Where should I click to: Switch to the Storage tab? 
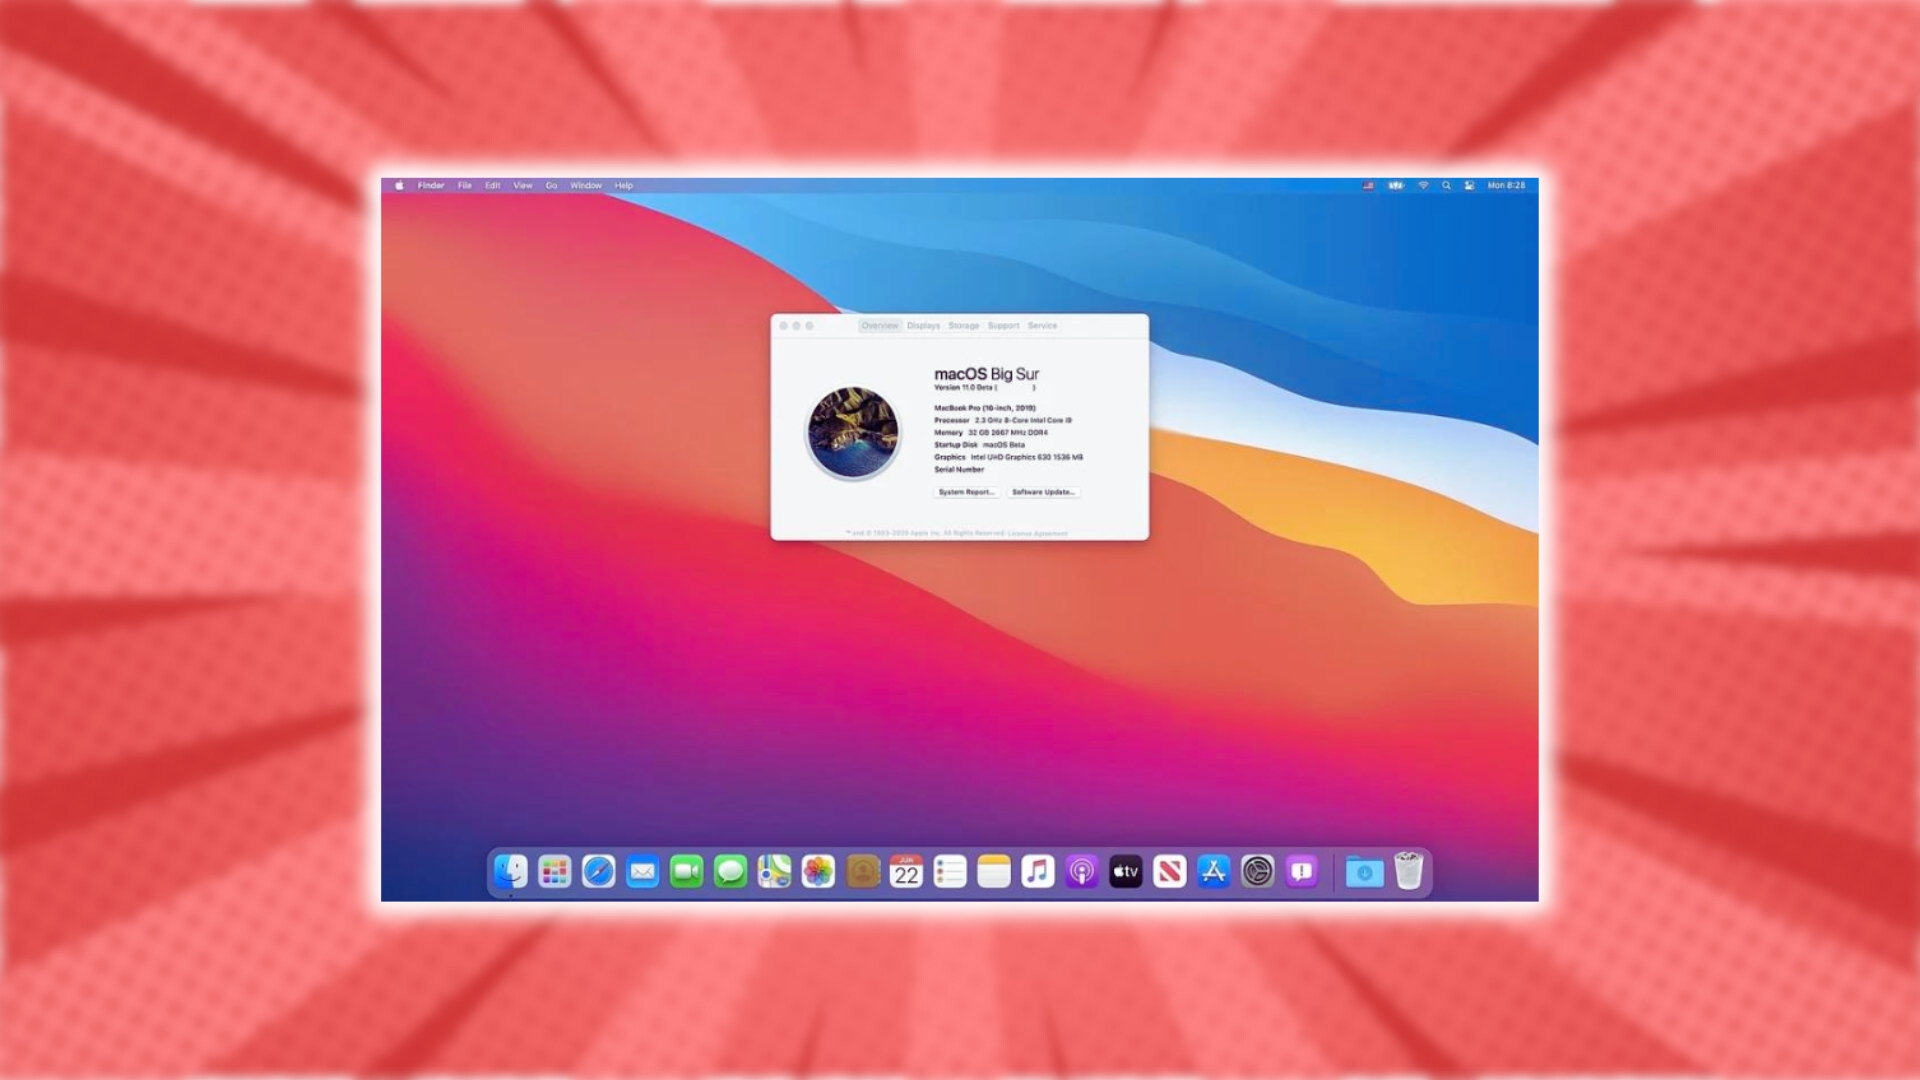(x=964, y=326)
